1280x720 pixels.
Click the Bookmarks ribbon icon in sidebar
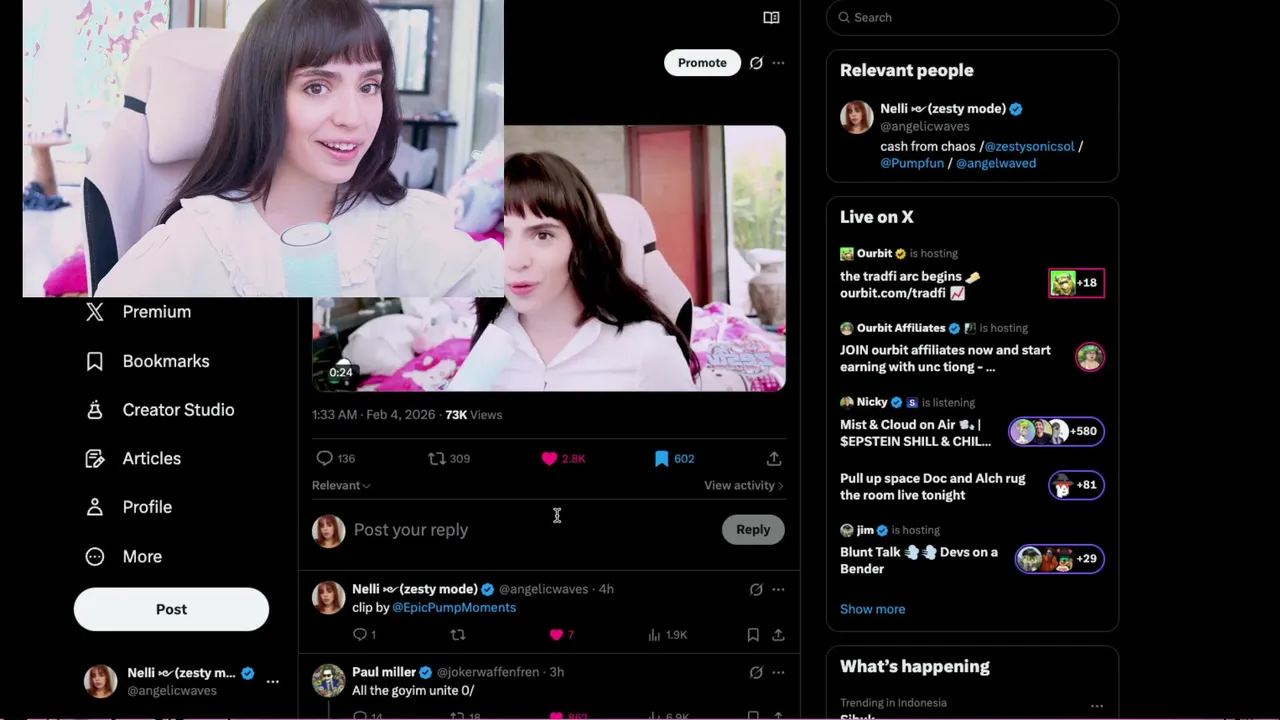pos(95,361)
